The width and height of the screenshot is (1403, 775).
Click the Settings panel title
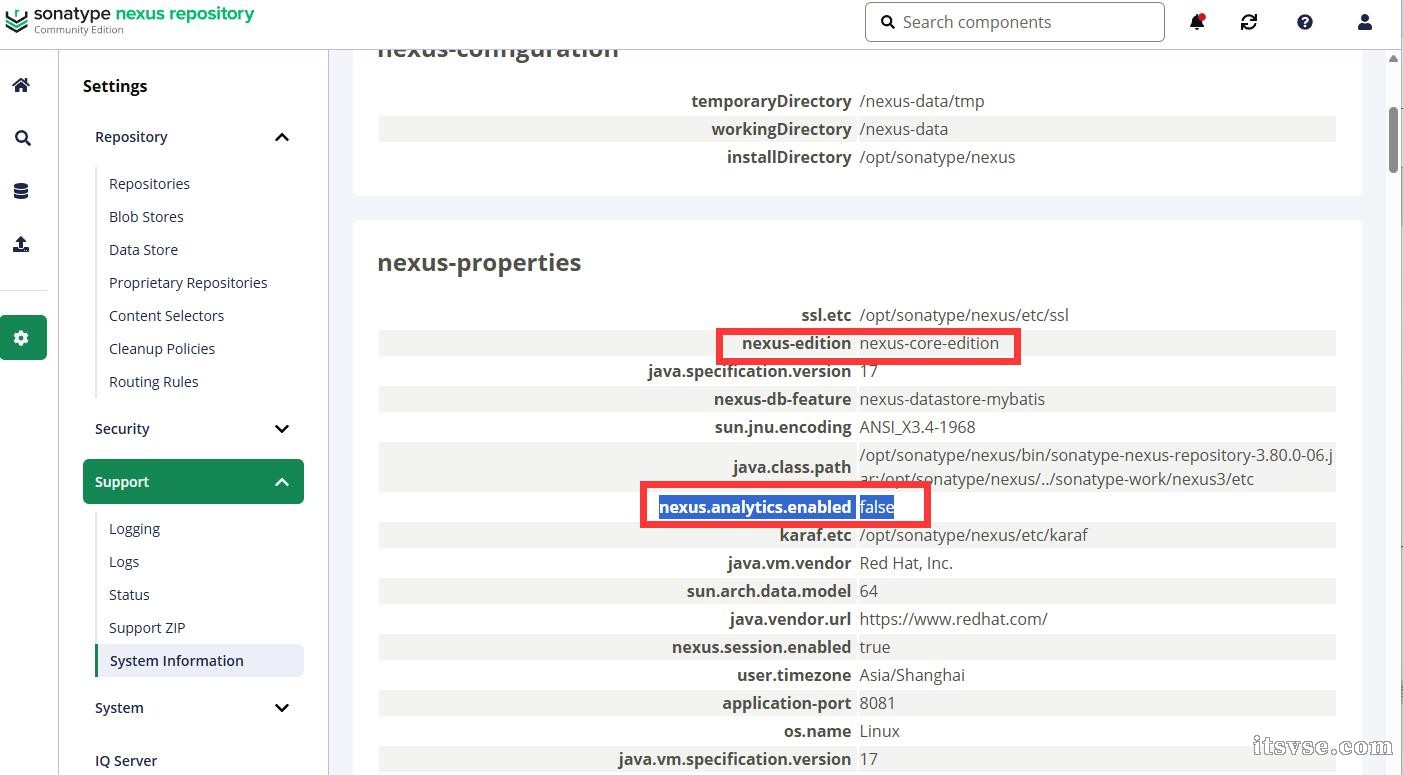click(x=115, y=86)
